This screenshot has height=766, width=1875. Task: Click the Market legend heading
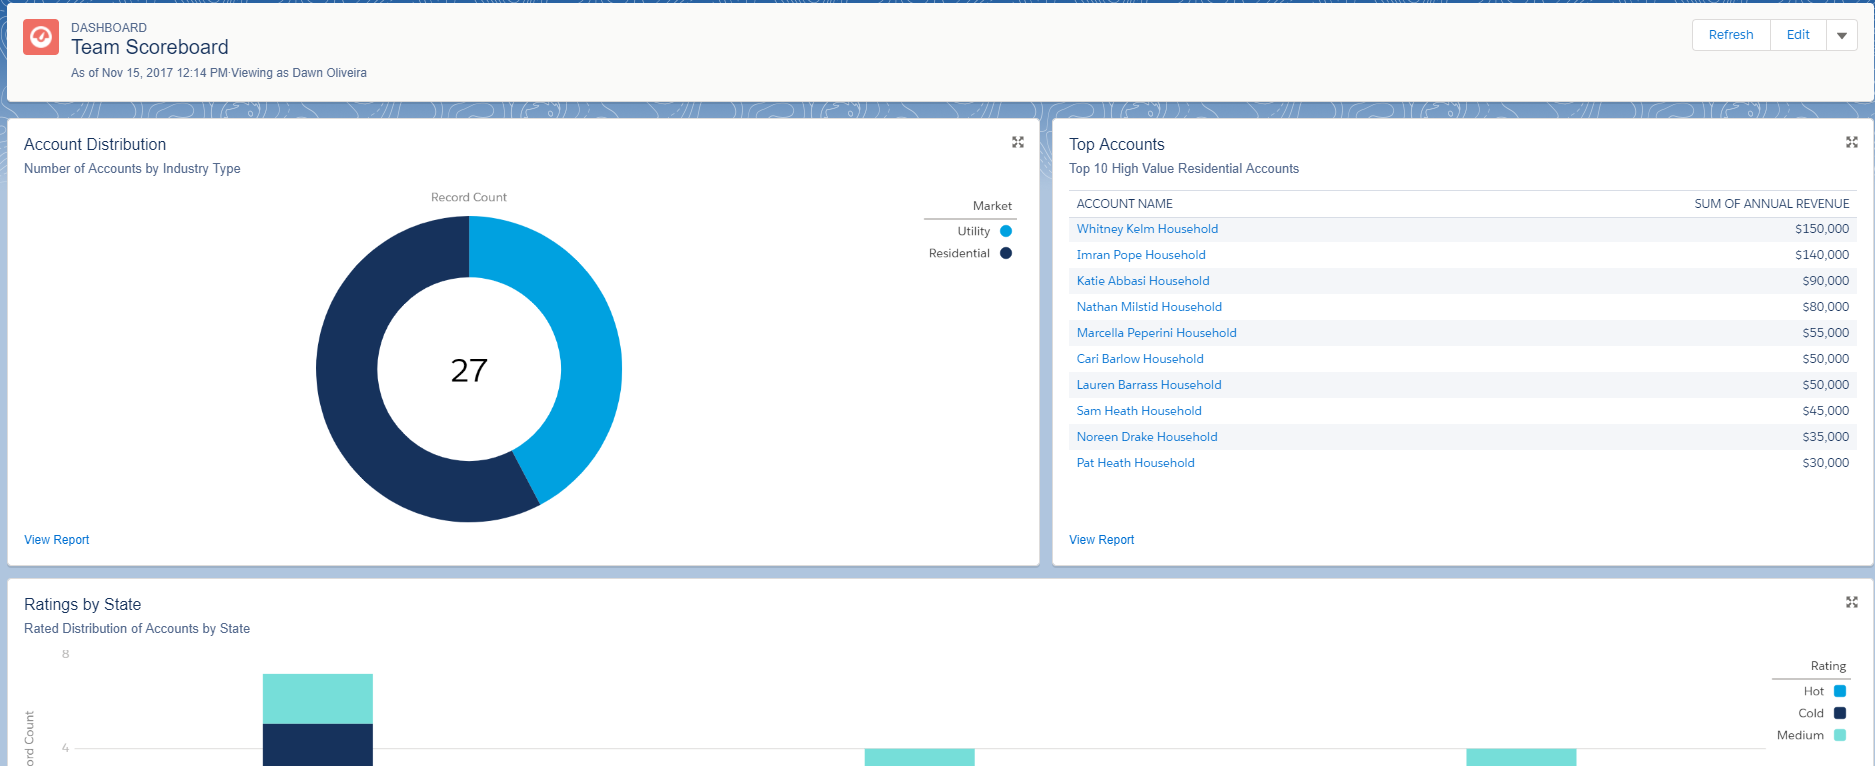[992, 206]
